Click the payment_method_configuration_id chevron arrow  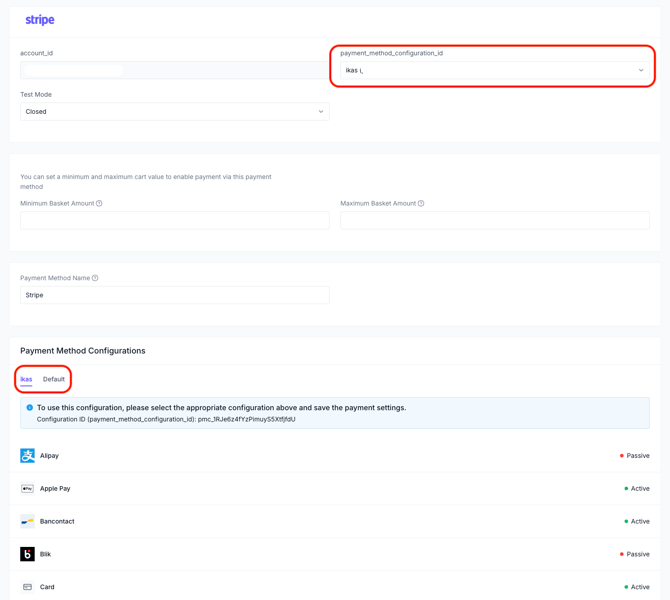tap(641, 71)
